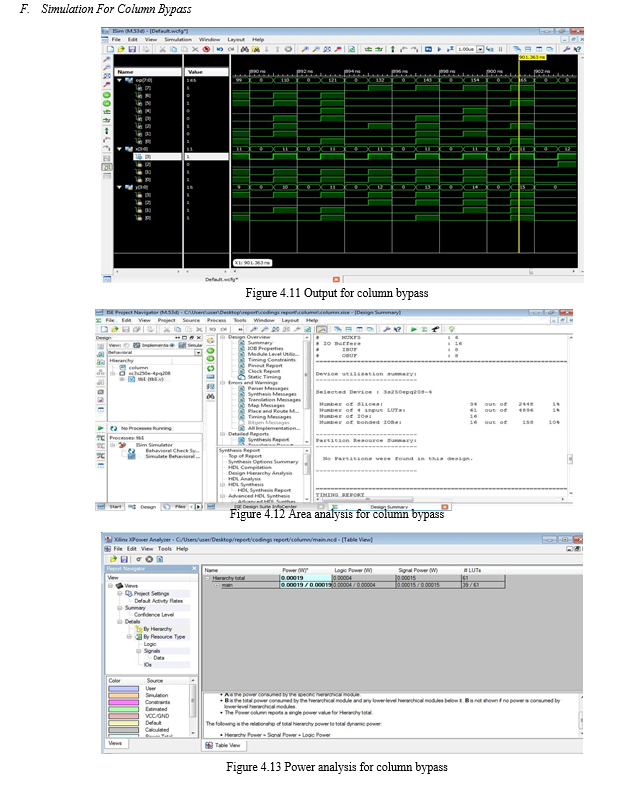
Task: Open the Source menu in ISE Project Navigator
Action: click(x=191, y=320)
